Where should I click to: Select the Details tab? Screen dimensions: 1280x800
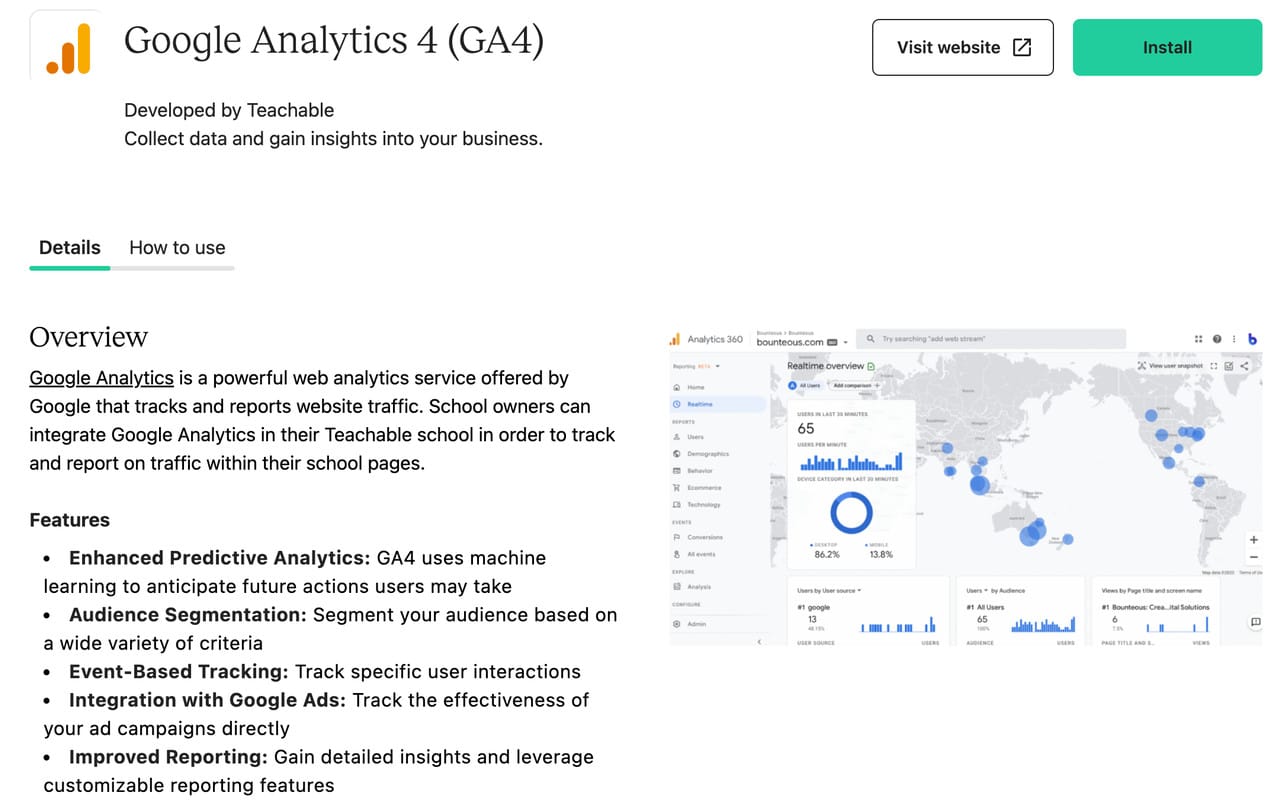[69, 247]
